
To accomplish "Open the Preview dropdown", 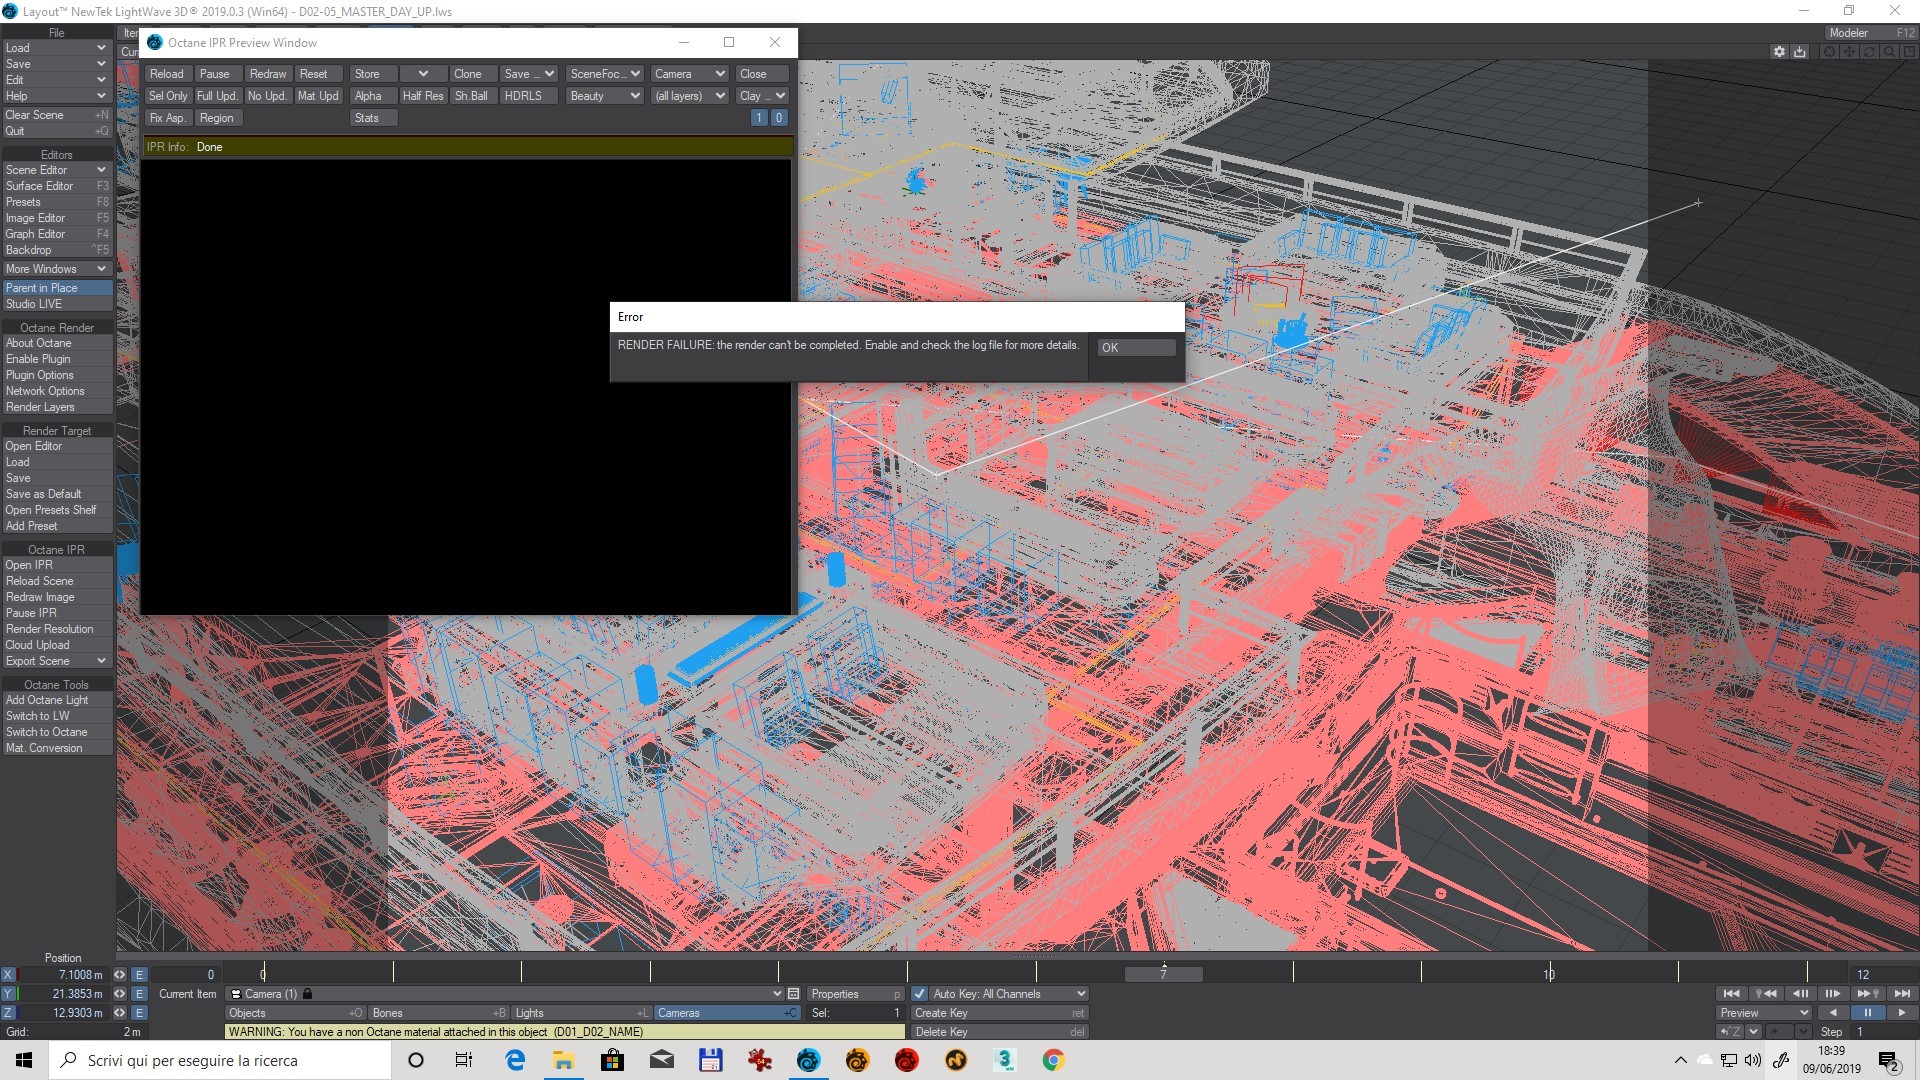I will tap(1764, 1013).
